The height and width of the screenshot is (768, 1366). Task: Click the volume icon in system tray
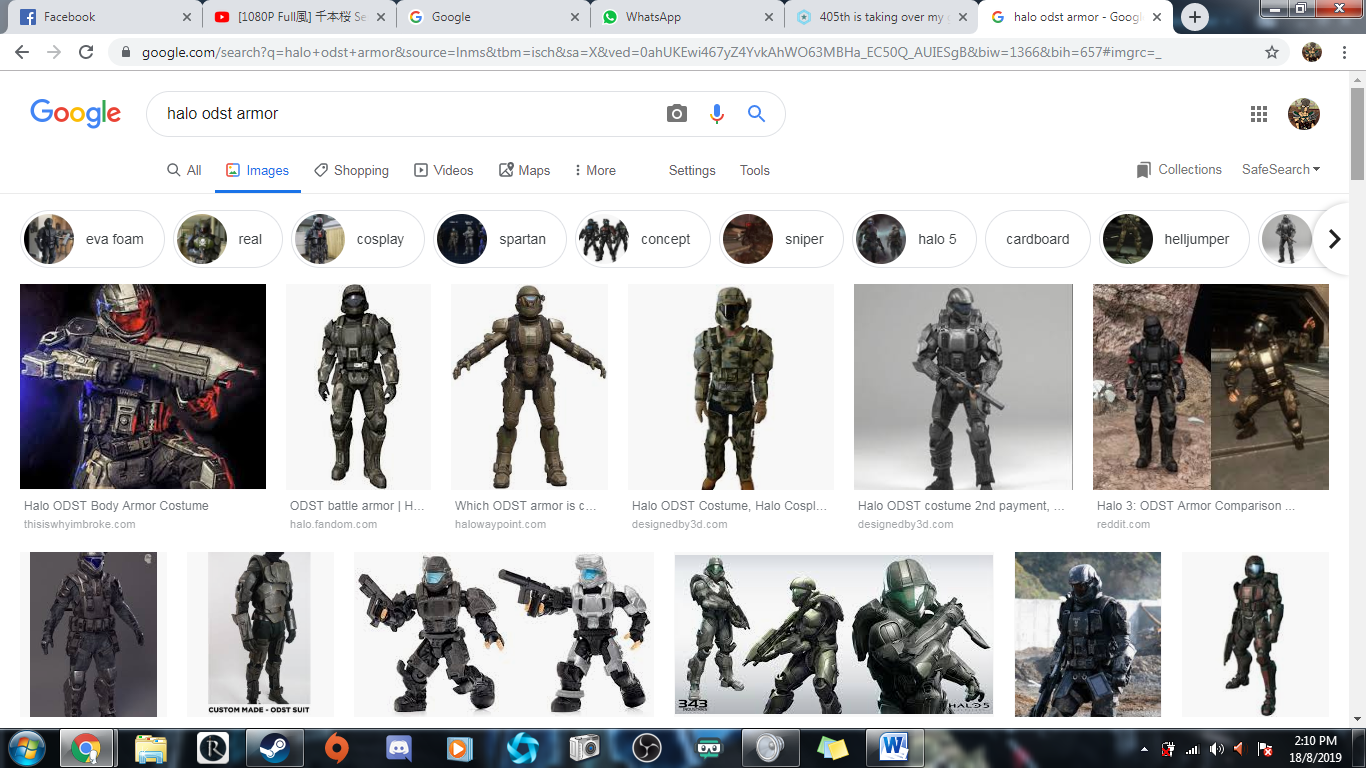pos(1216,749)
